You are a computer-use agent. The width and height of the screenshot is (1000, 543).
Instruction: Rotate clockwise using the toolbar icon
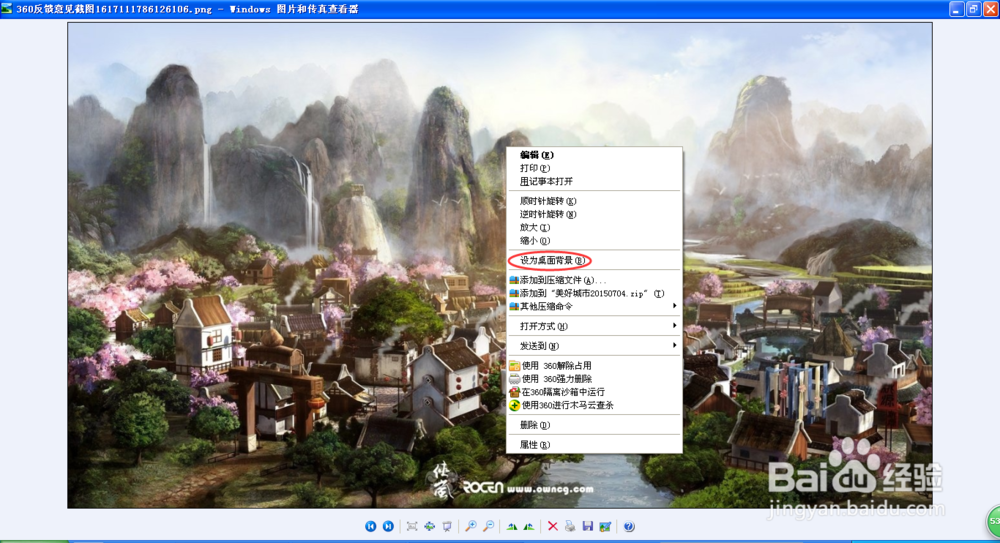pos(511,526)
